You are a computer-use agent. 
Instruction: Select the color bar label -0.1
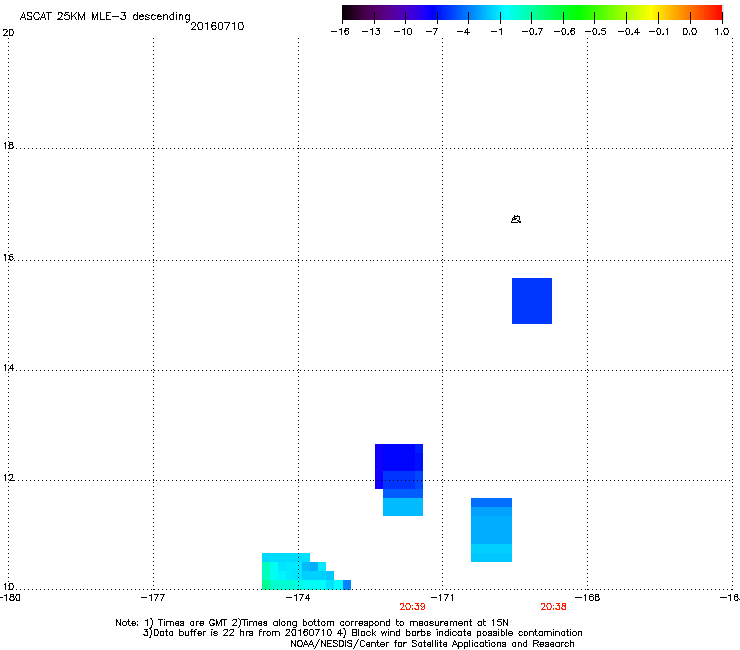(x=659, y=32)
